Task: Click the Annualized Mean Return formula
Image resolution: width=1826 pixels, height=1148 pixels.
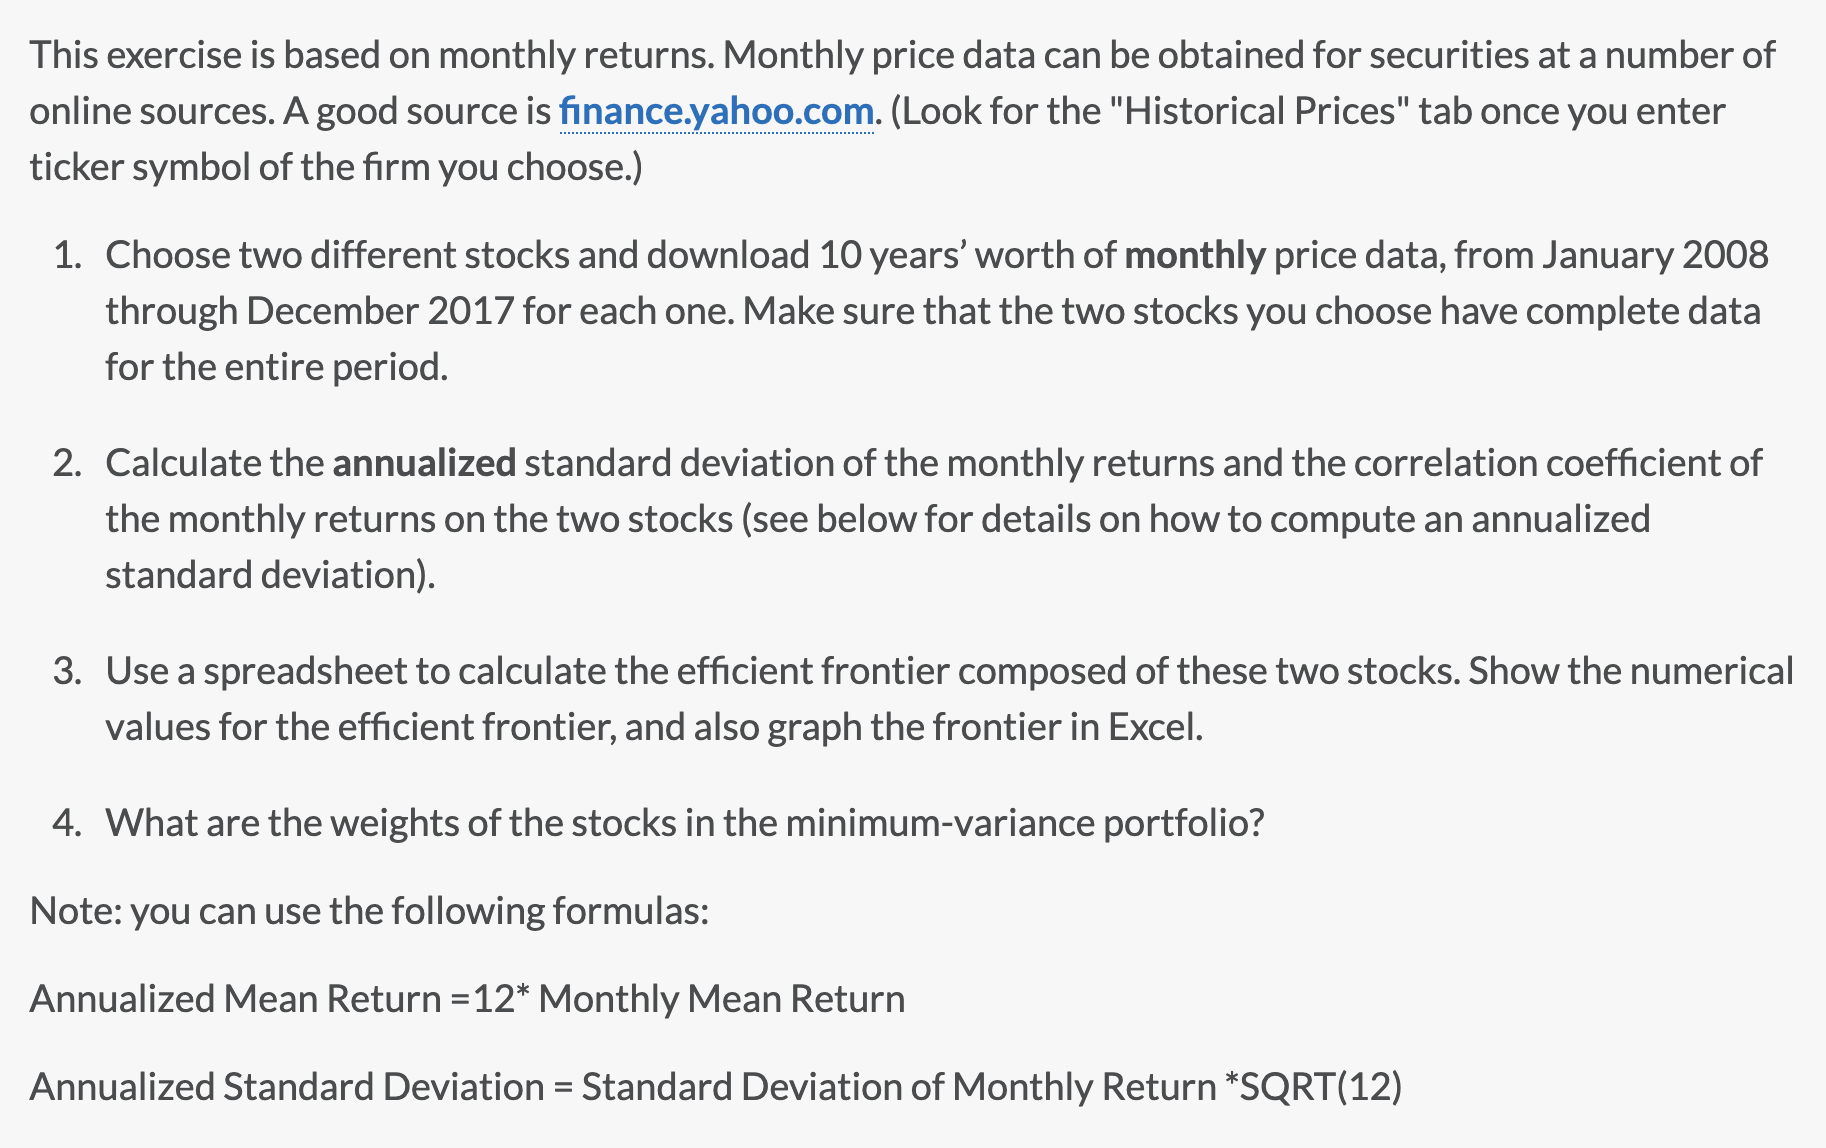Action: pyautogui.click(x=467, y=999)
